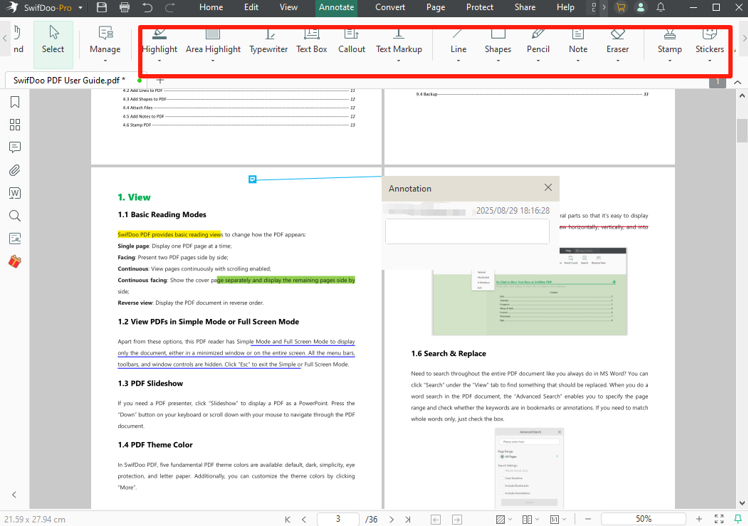Select the Highlight tool
The image size is (748, 526).
coord(159,44)
